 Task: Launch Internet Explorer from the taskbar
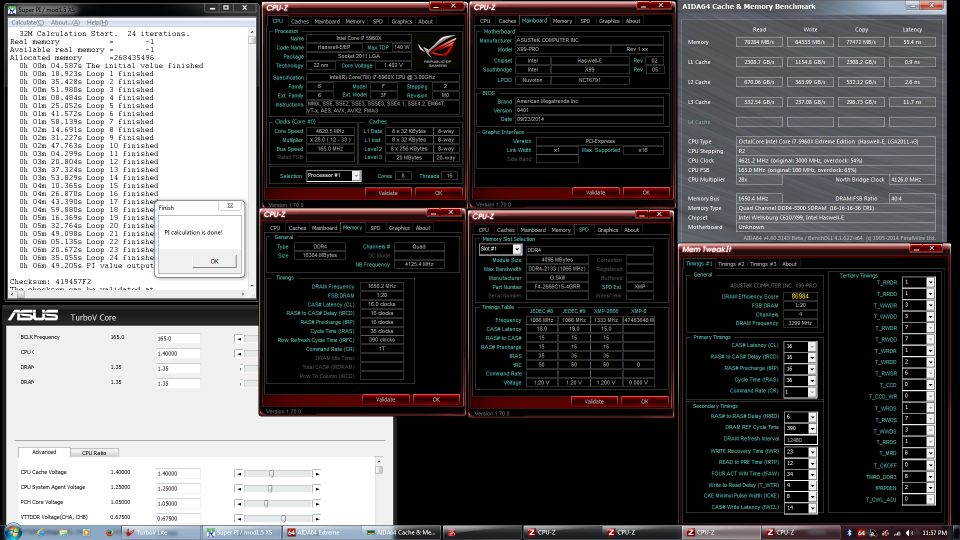tap(40, 533)
